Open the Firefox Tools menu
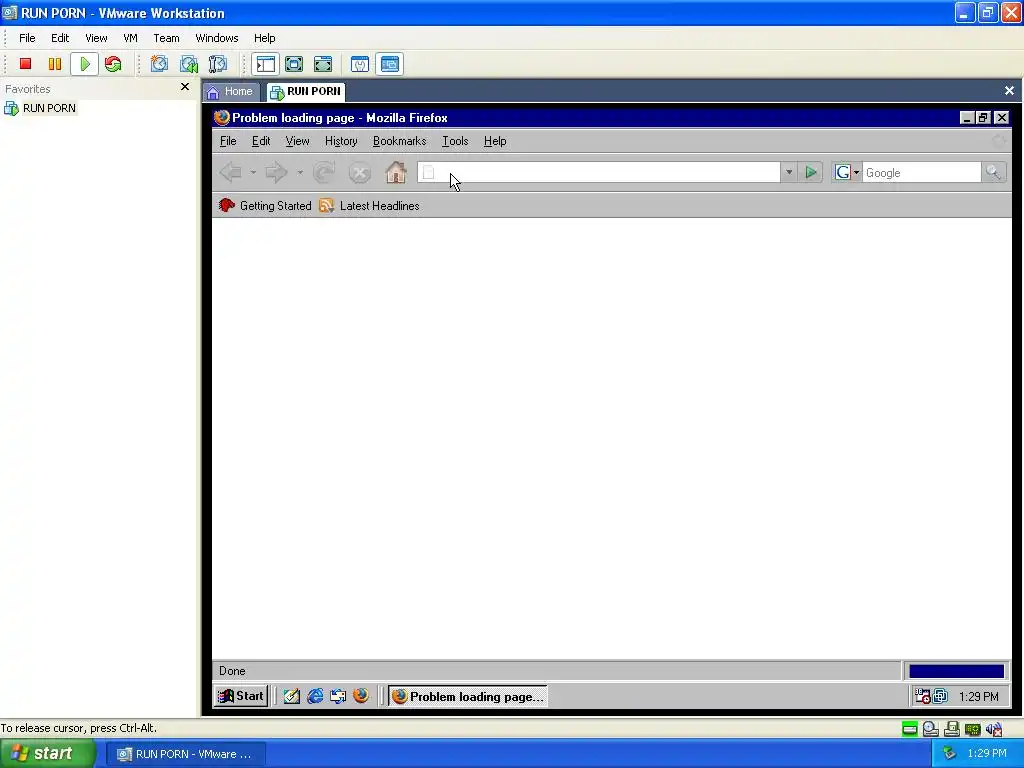This screenshot has height=768, width=1024. pos(455,141)
